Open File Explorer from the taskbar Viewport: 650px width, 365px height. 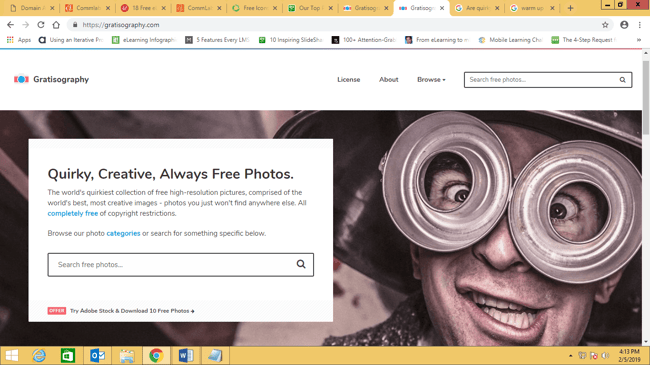[127, 356]
